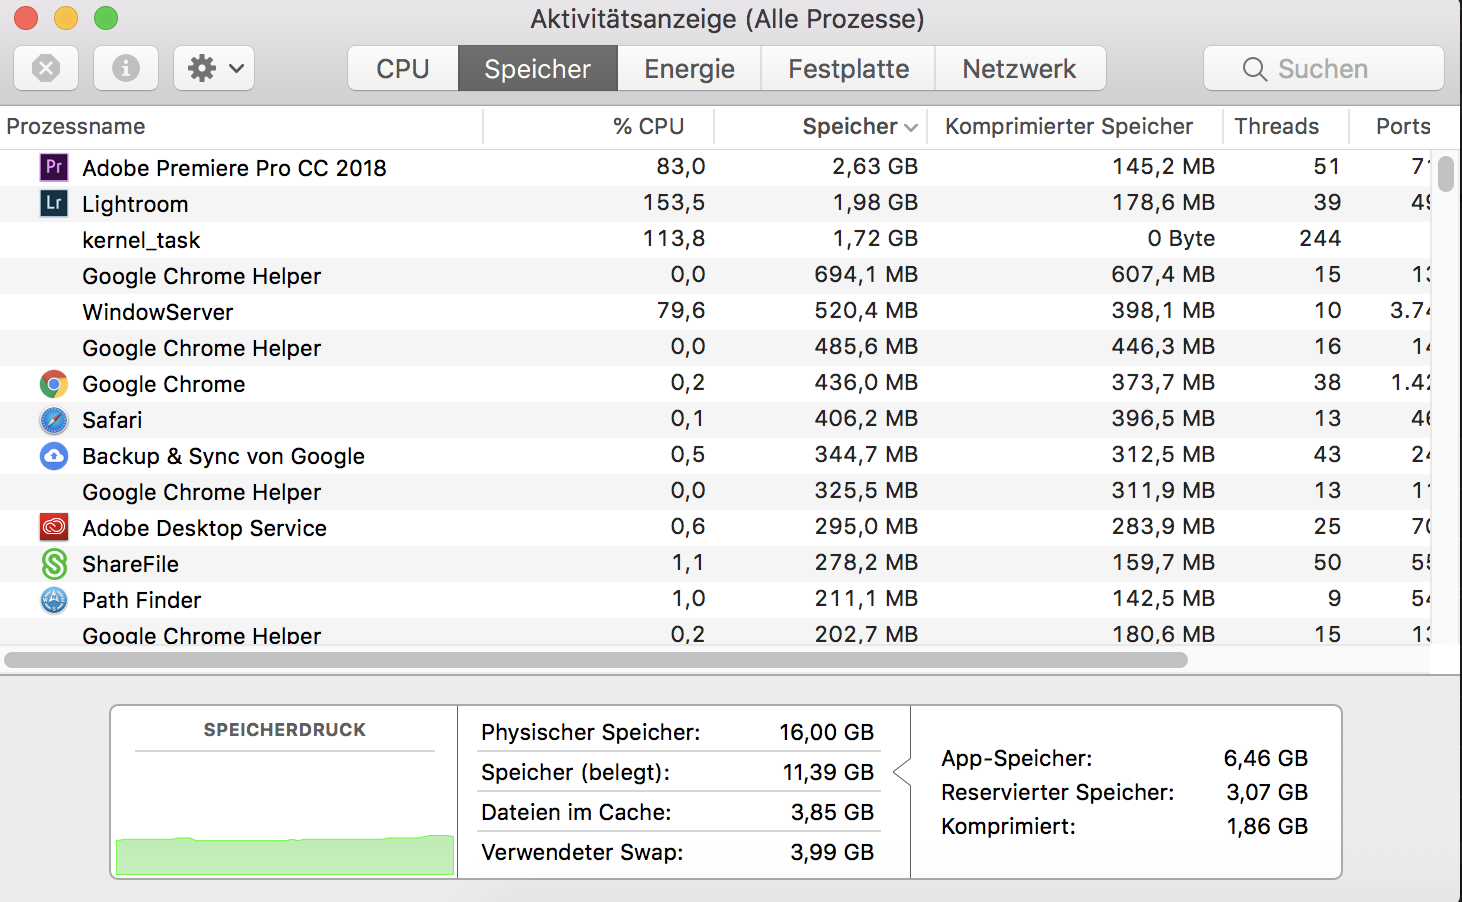The width and height of the screenshot is (1462, 902).
Task: Click the Google Chrome icon in list
Action: (54, 384)
